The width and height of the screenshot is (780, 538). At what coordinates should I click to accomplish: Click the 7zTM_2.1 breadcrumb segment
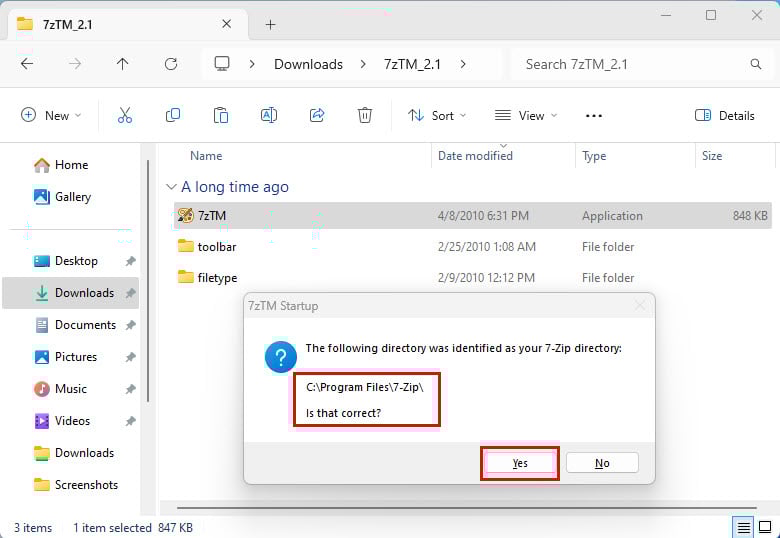(412, 64)
